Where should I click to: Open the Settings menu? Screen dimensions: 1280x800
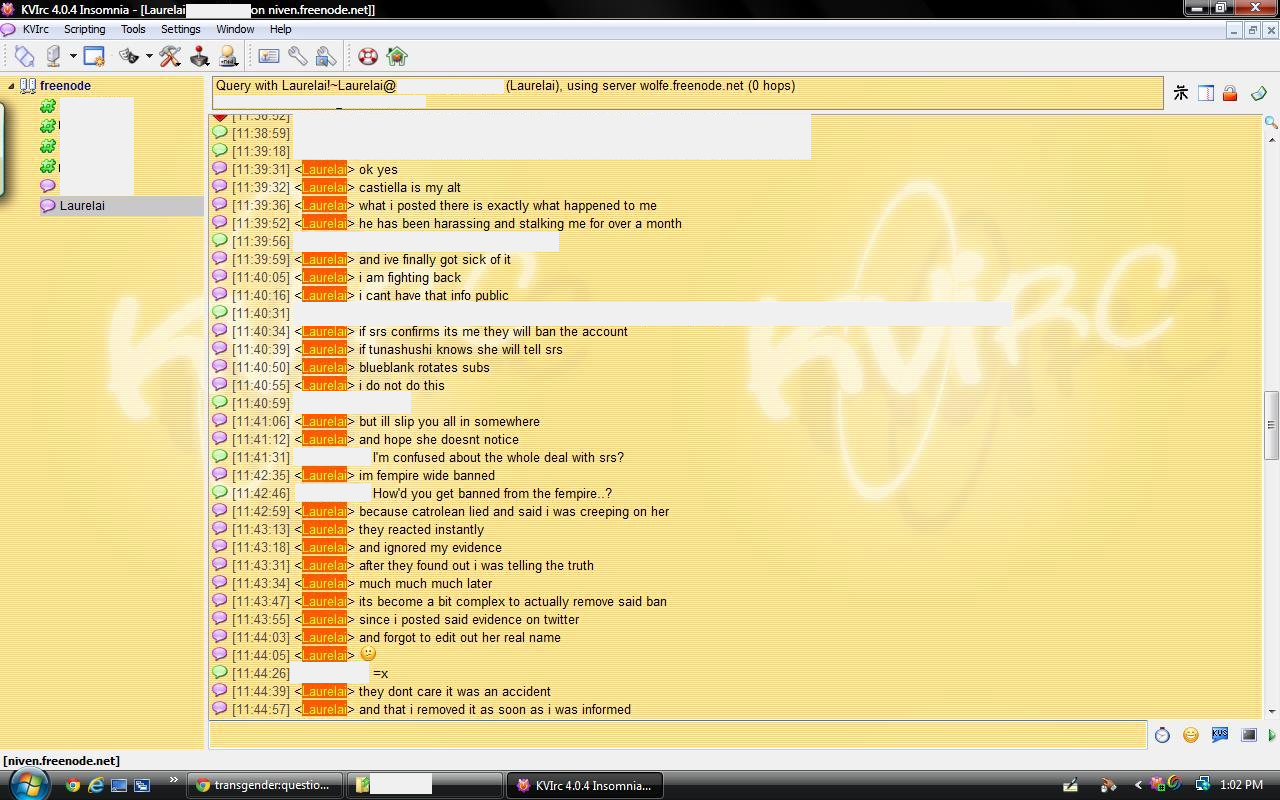(x=180, y=29)
